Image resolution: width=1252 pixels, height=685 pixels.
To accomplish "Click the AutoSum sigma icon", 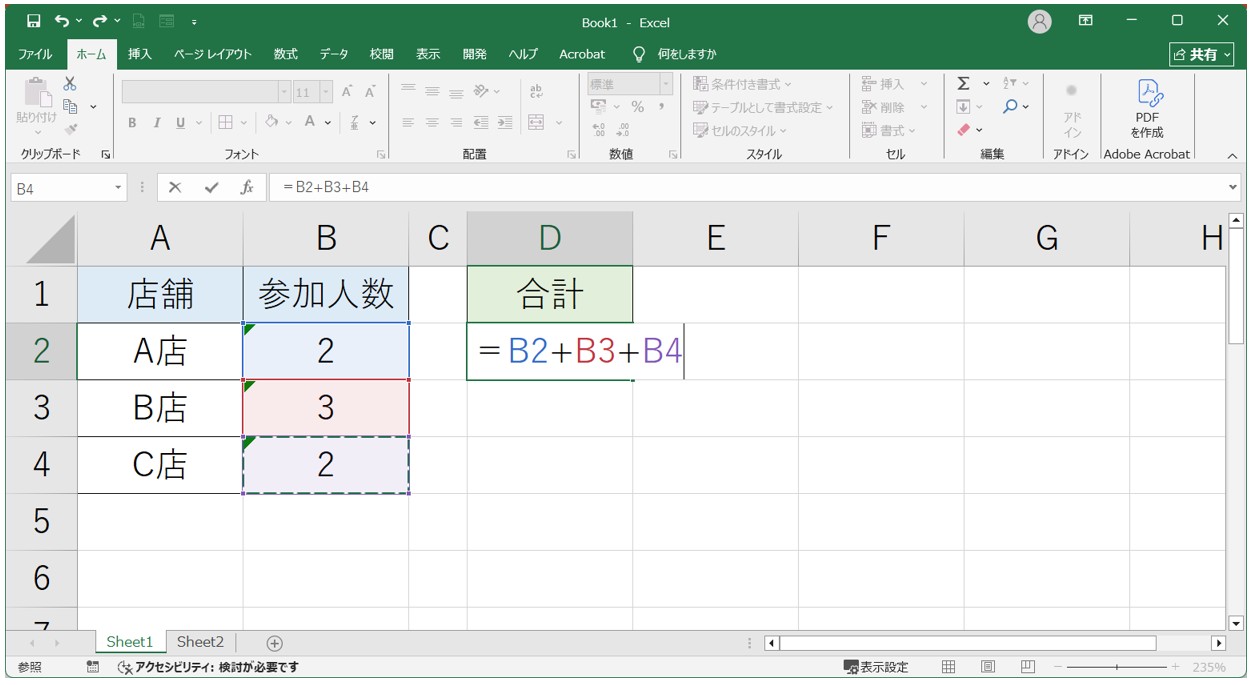I will point(963,84).
